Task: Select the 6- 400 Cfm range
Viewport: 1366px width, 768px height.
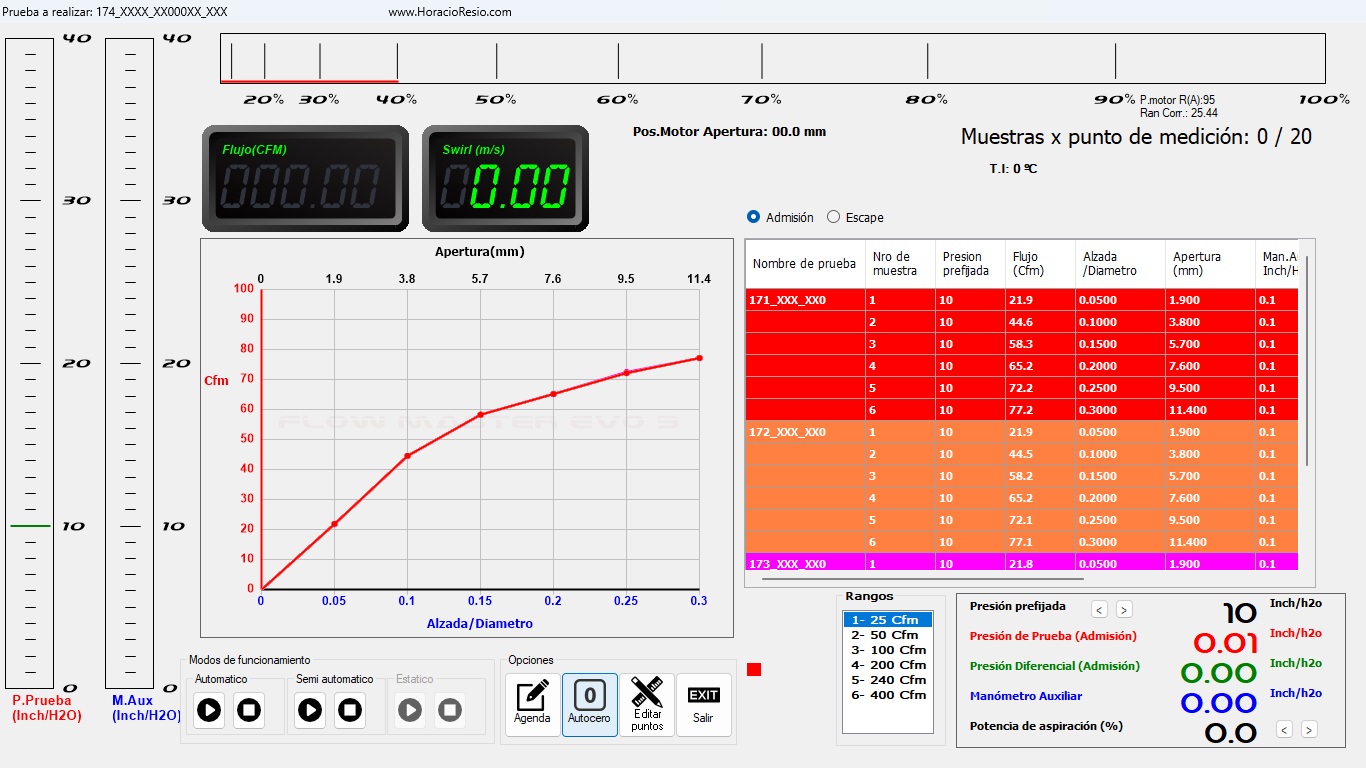Action: click(x=888, y=695)
